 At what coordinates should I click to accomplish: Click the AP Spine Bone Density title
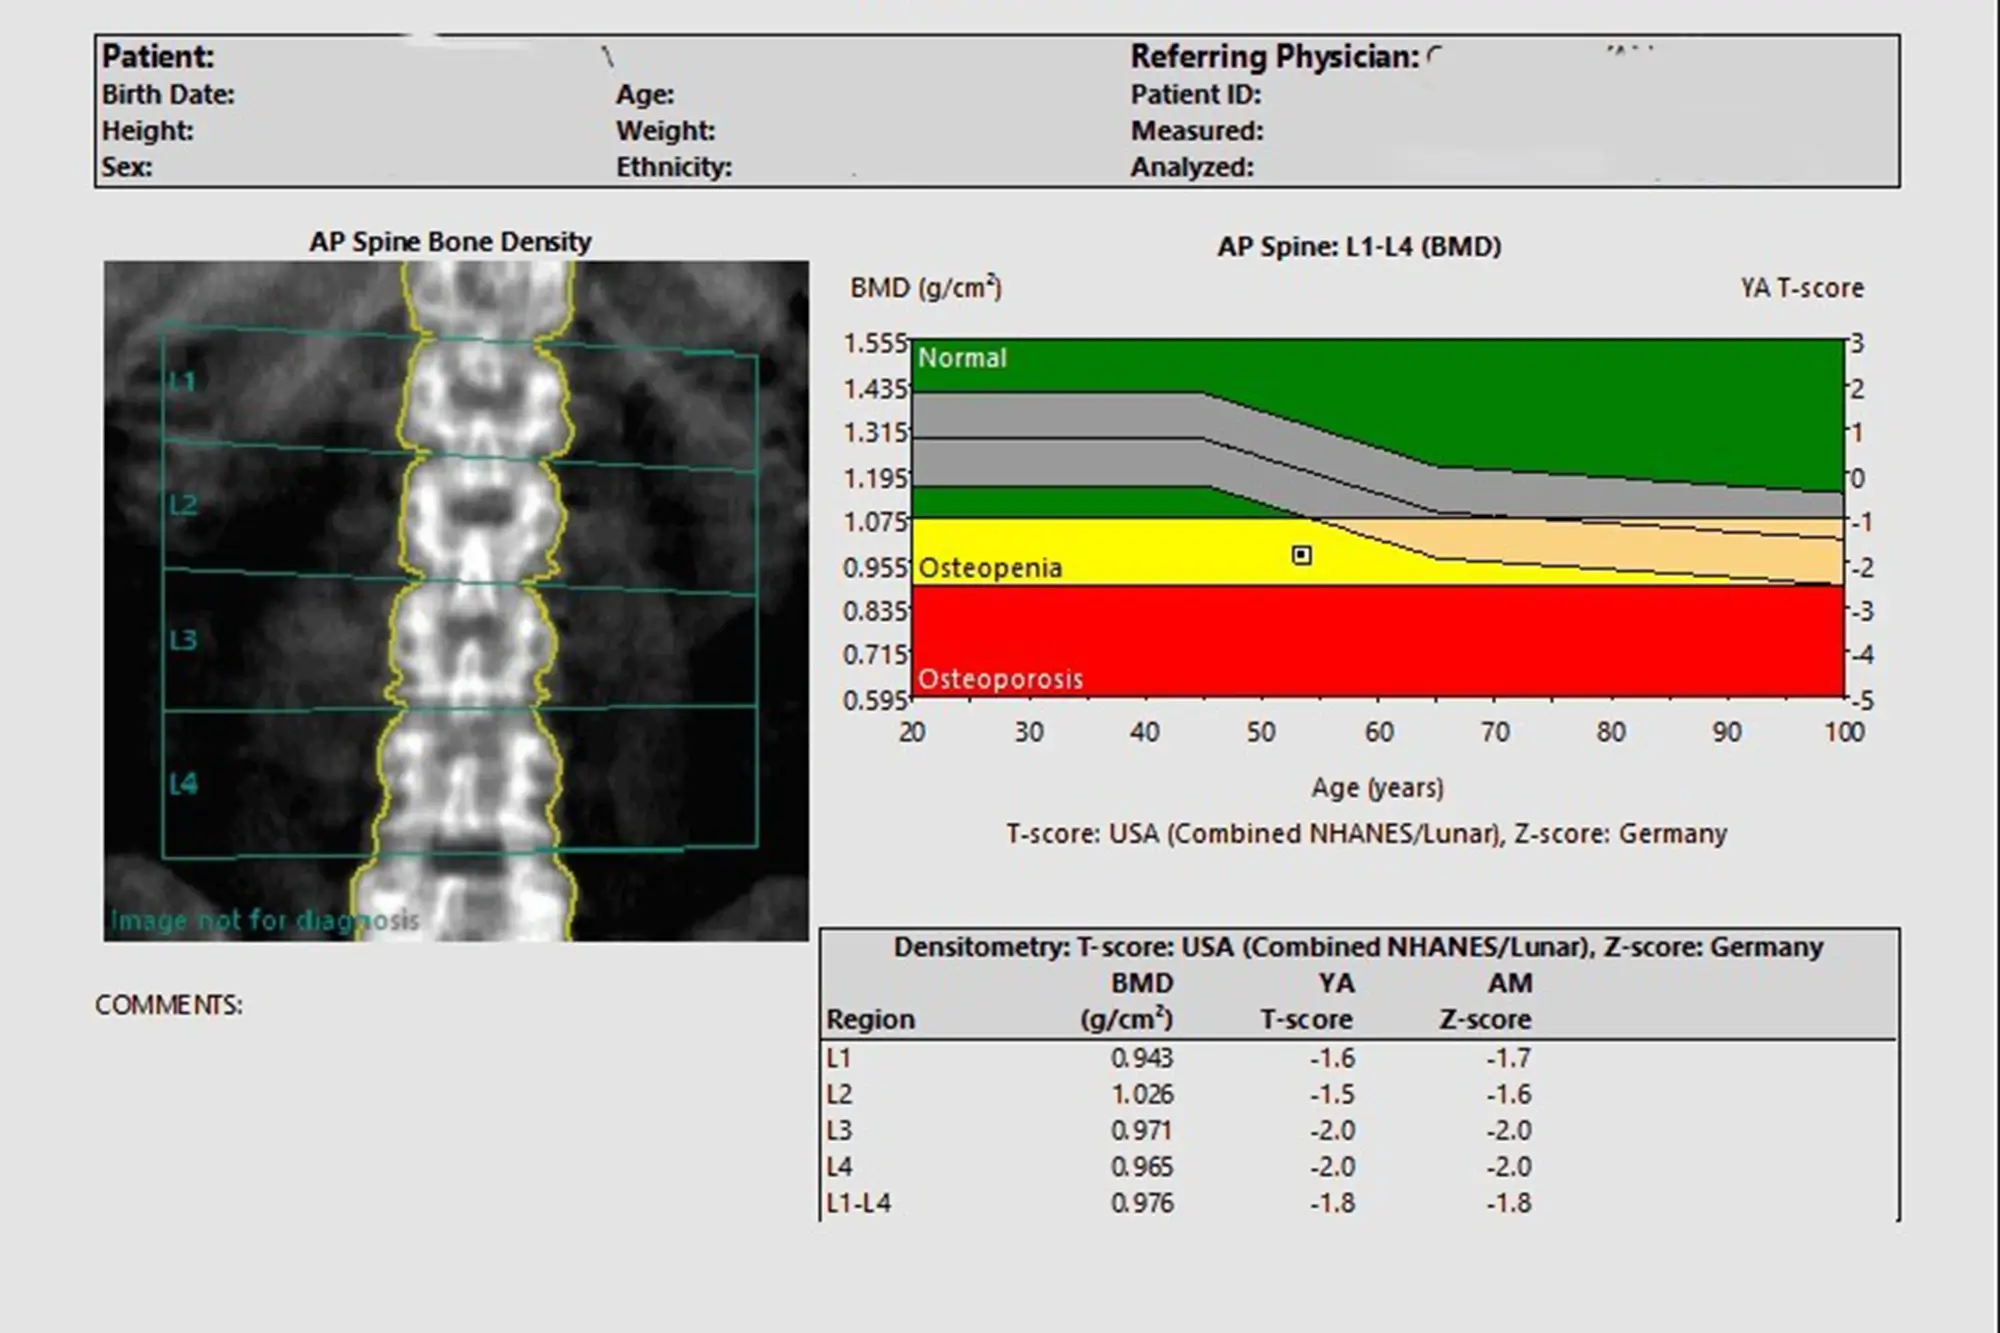(x=450, y=242)
